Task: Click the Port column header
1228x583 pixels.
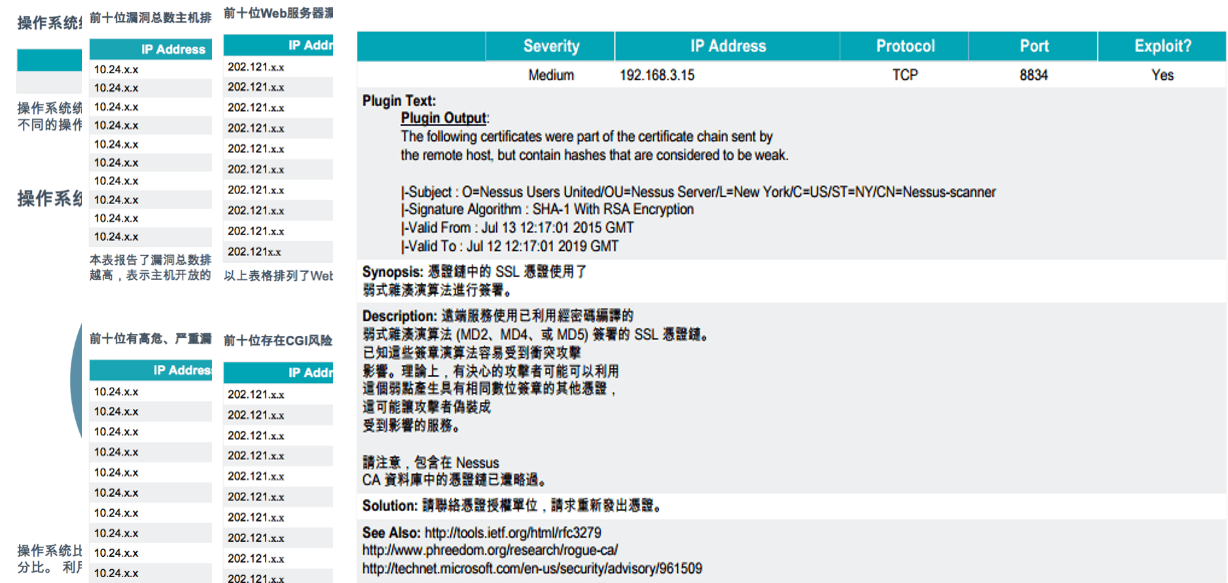Action: tap(1034, 46)
